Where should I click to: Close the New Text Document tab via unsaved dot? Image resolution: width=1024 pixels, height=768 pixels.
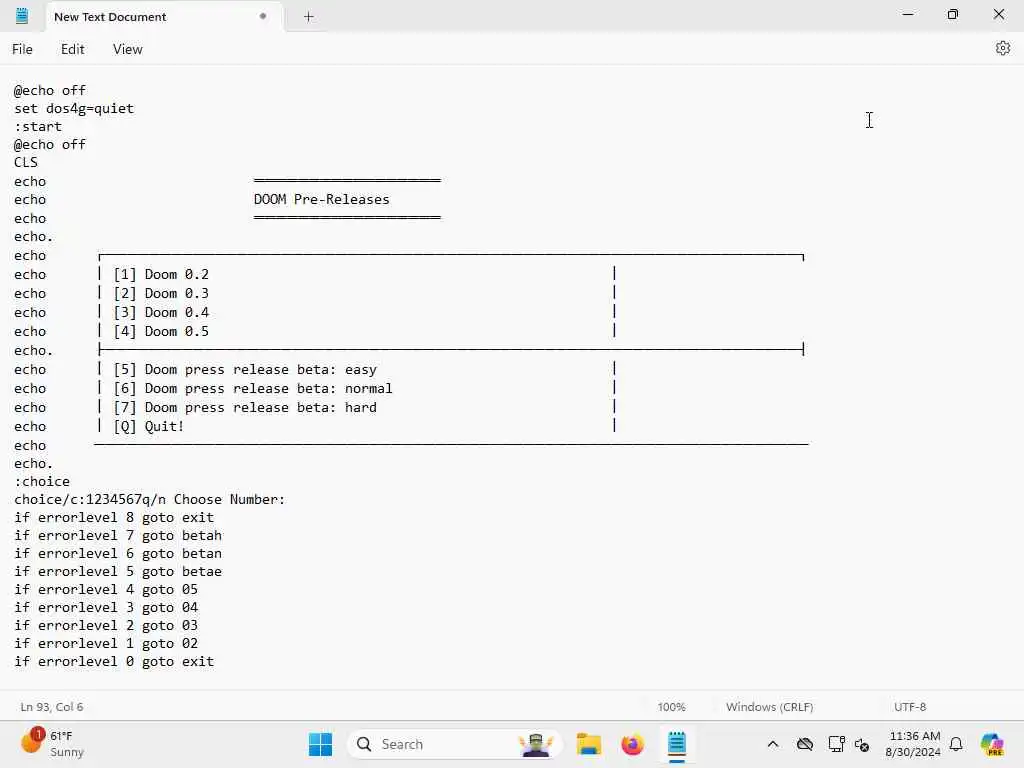(x=263, y=16)
